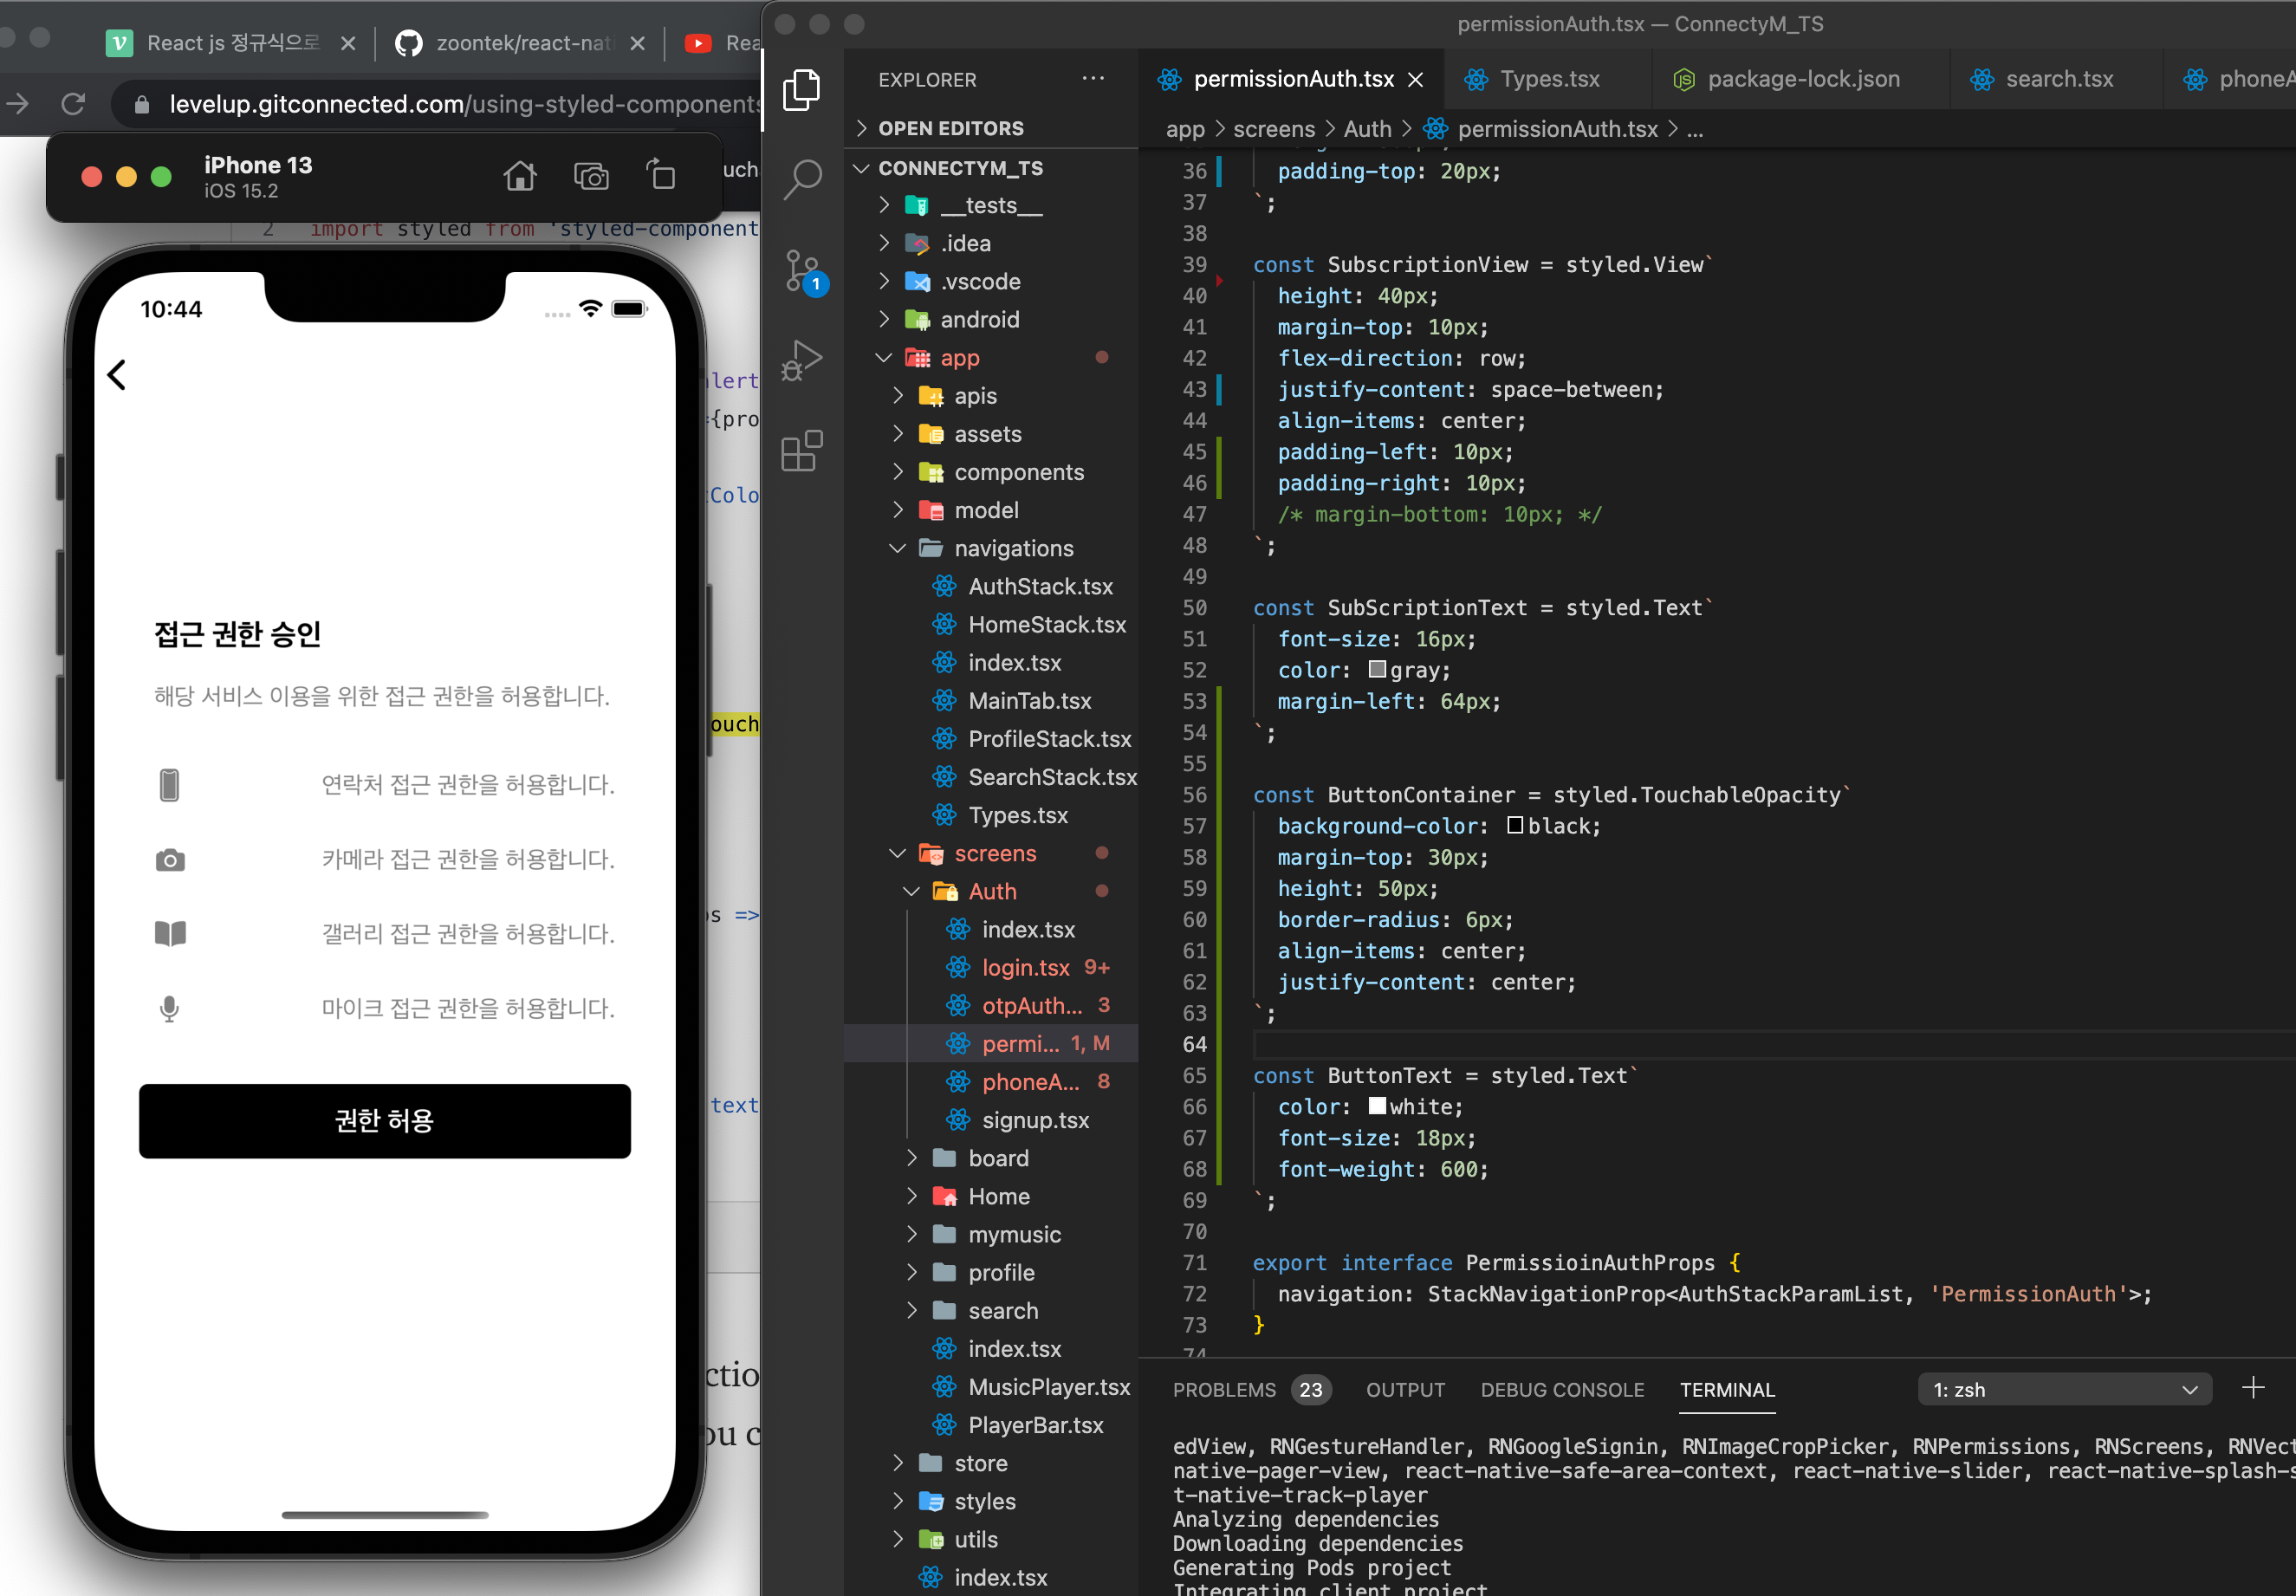The height and width of the screenshot is (1596, 2296).
Task: Expand the board folder
Action: coord(997,1158)
